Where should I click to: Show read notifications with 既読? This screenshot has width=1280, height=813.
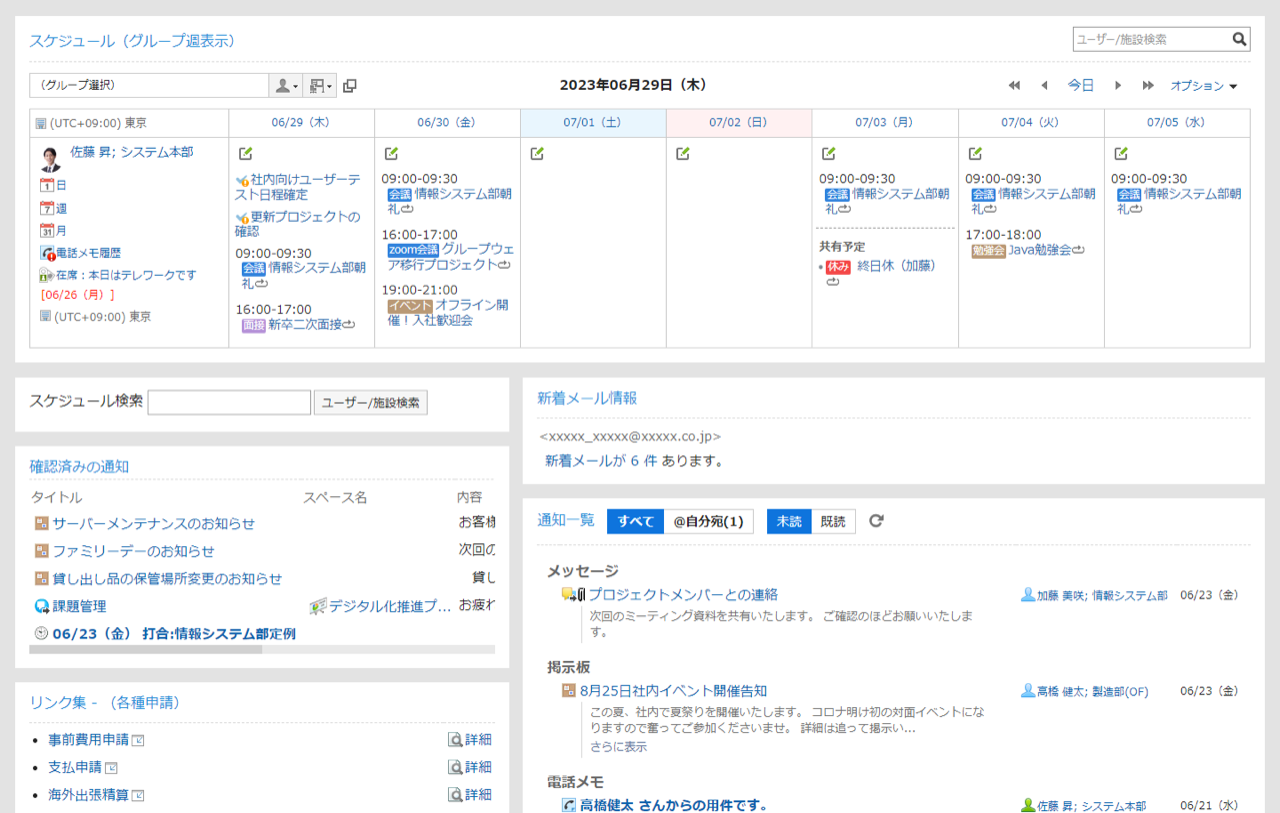pyautogui.click(x=833, y=521)
